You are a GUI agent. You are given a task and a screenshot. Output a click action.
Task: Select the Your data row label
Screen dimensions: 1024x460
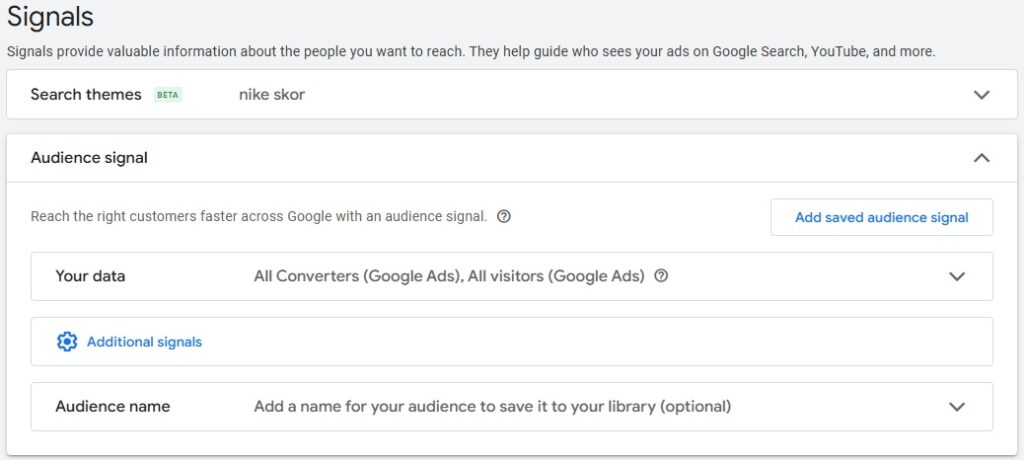90,276
